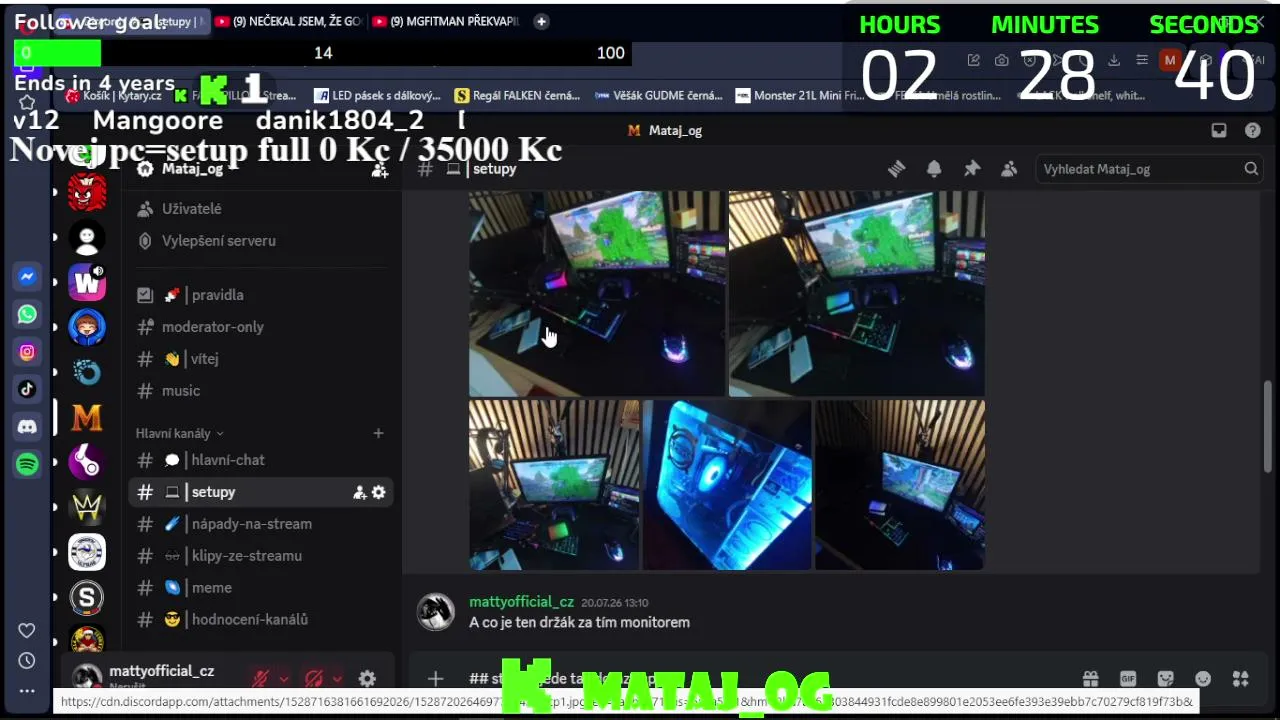Show pinned messages
This screenshot has height=720, width=1280.
[972, 169]
